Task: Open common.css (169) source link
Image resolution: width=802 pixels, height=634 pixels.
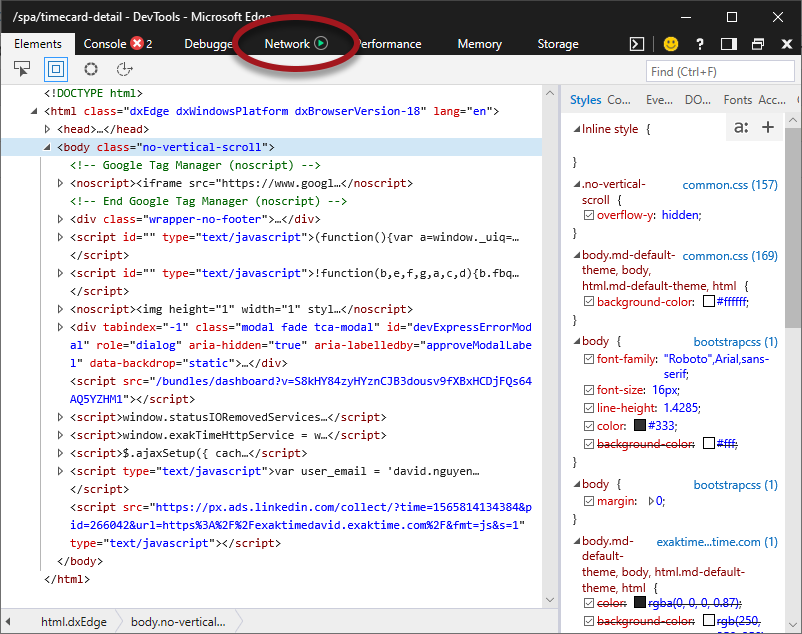Action: [x=730, y=256]
